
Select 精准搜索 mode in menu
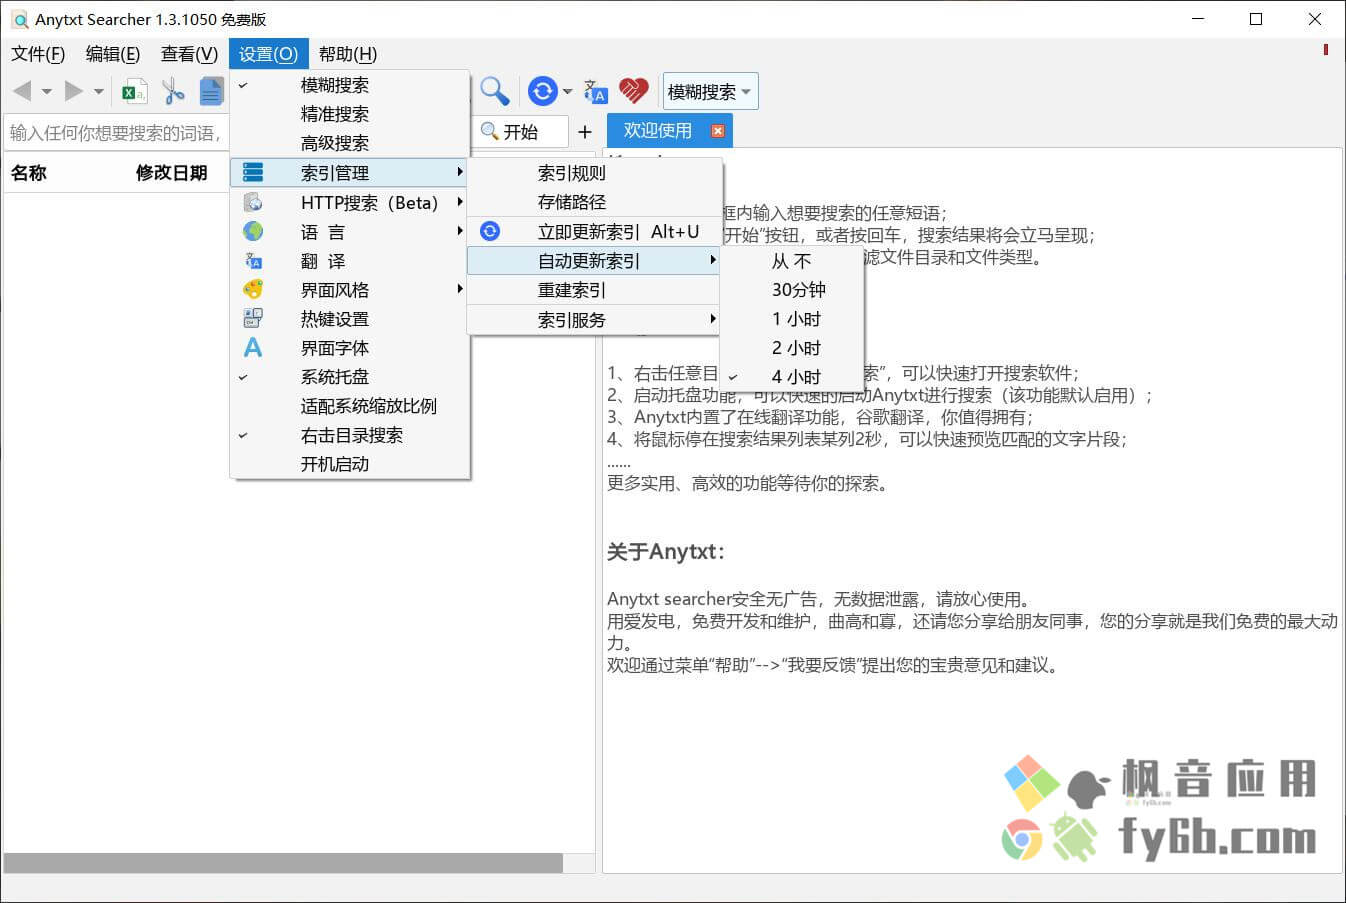(350, 114)
